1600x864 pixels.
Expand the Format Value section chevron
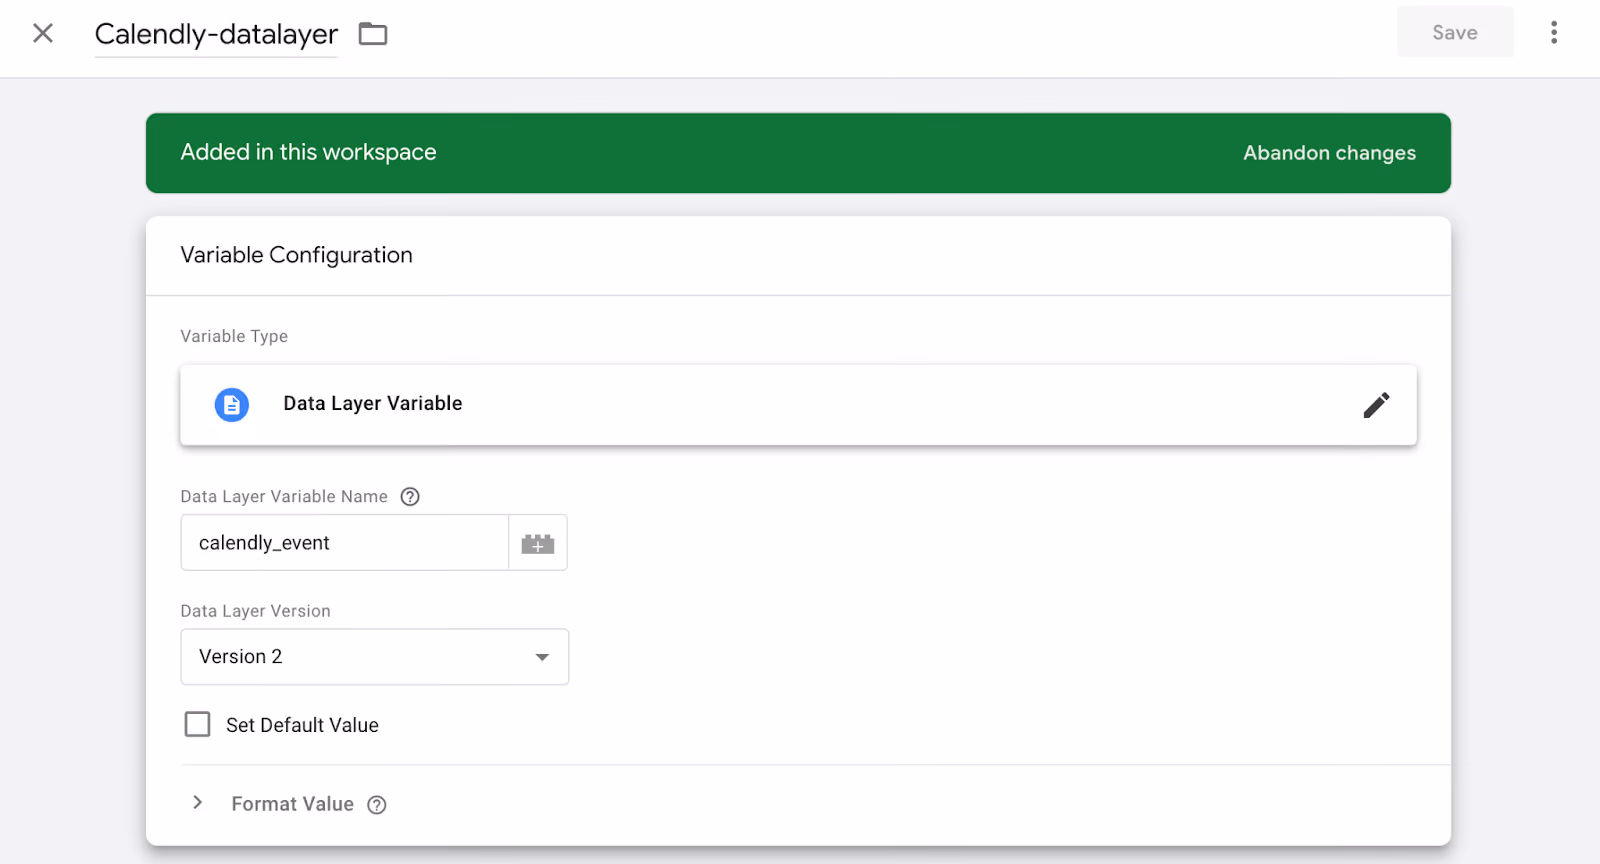(x=198, y=803)
